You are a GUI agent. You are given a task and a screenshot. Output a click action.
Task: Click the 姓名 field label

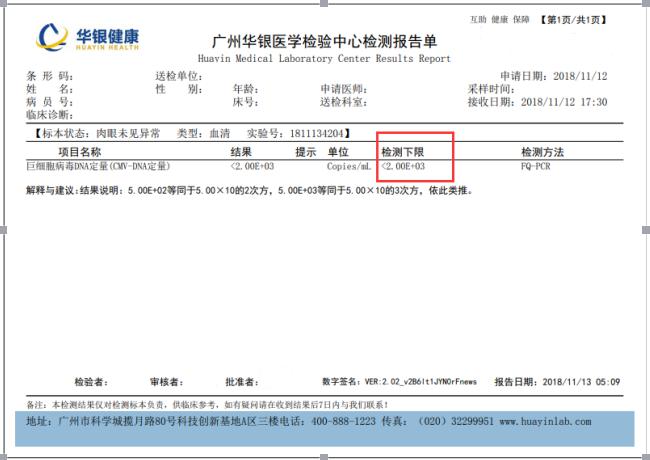pyautogui.click(x=50, y=89)
